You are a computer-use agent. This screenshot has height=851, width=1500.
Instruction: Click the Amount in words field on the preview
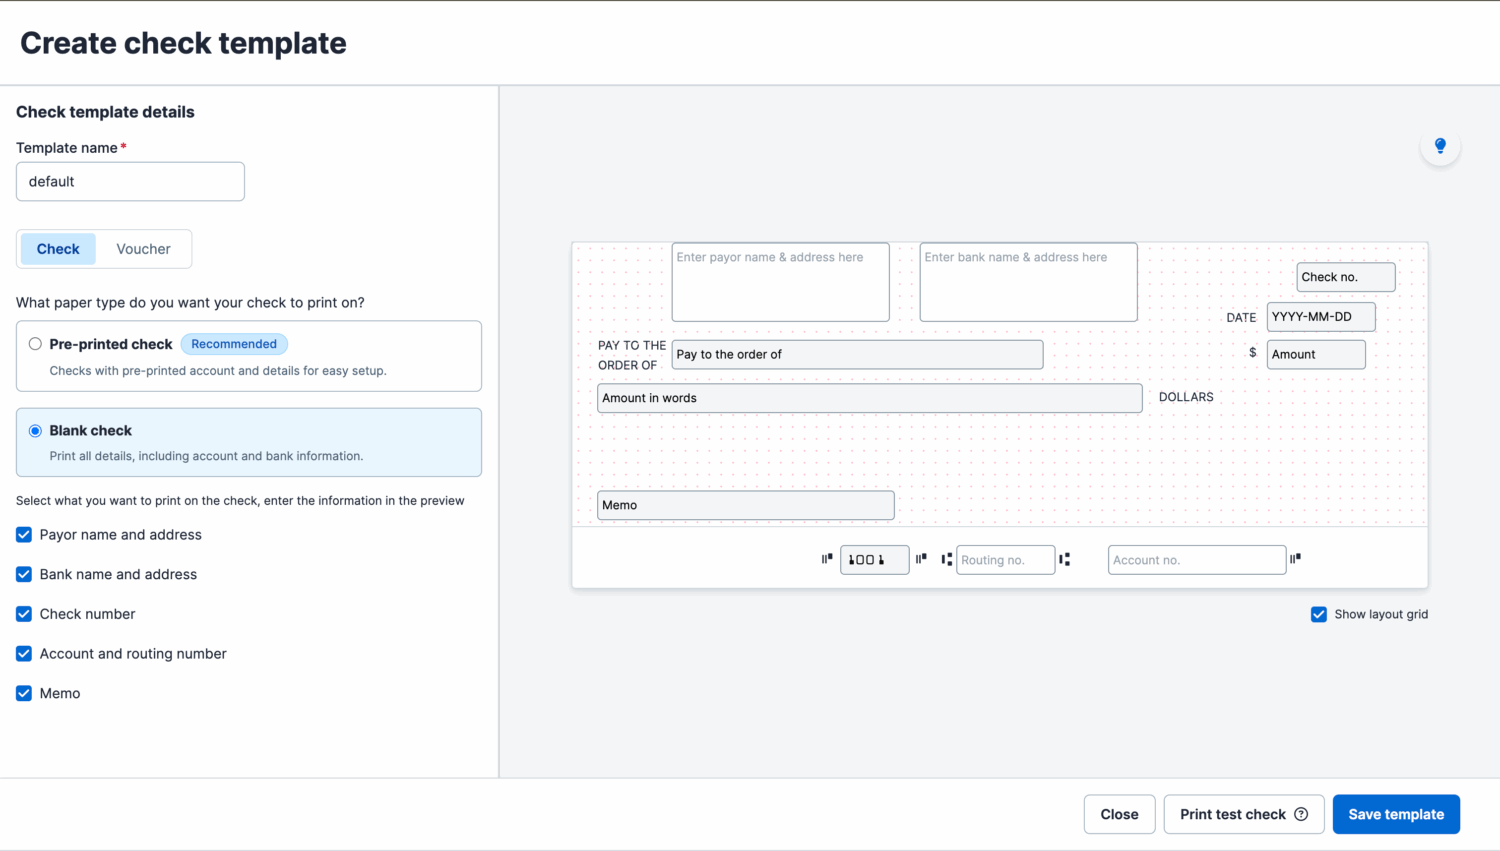pos(868,397)
